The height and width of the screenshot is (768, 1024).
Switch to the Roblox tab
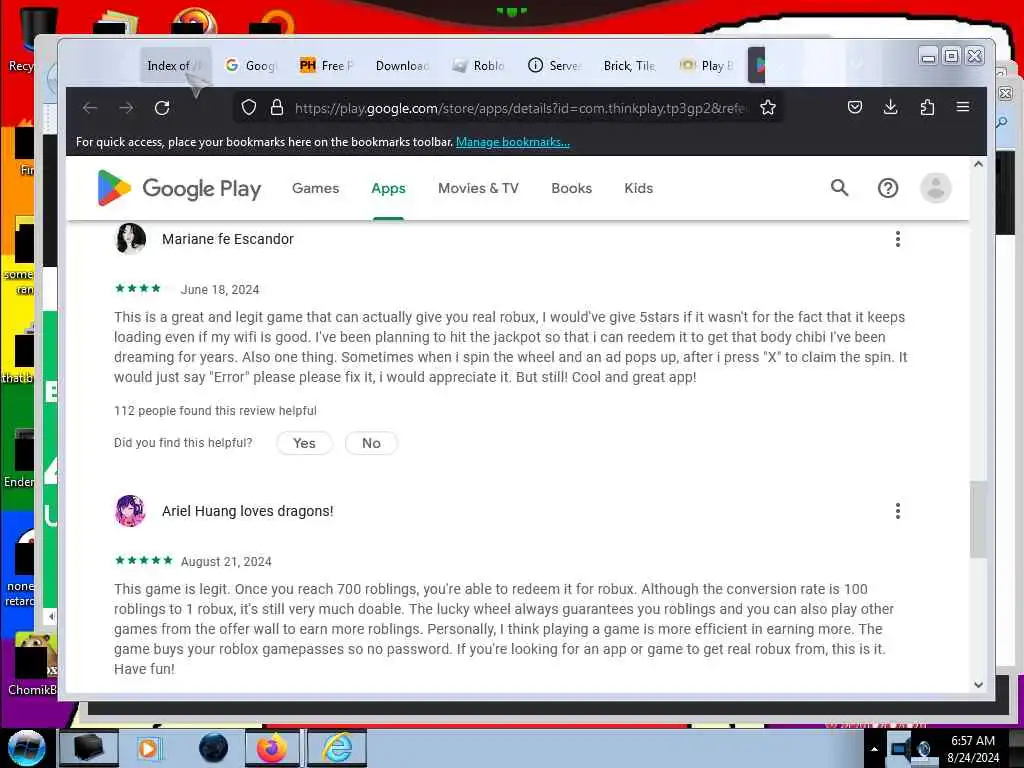(x=479, y=65)
